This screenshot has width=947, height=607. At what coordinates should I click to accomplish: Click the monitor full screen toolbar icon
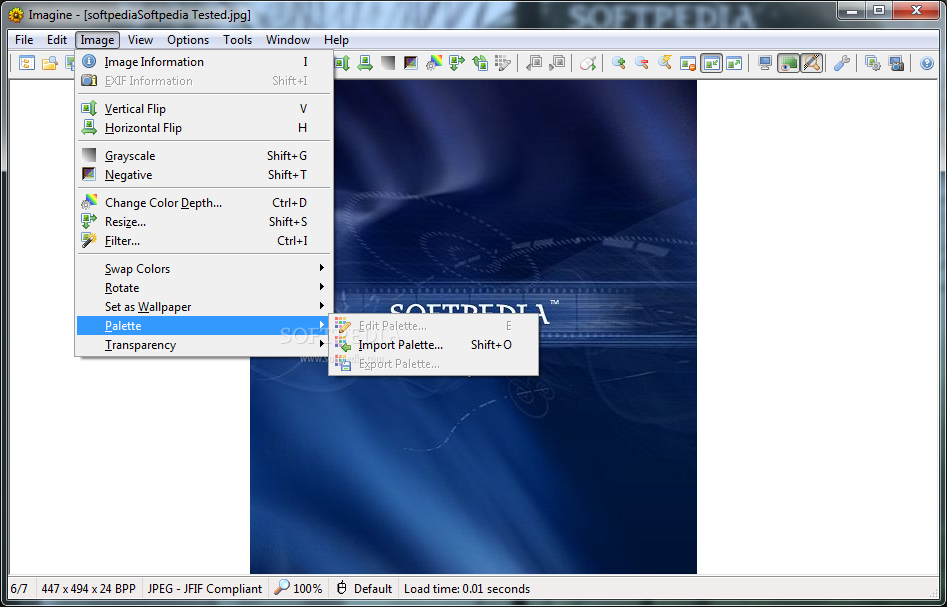(765, 63)
